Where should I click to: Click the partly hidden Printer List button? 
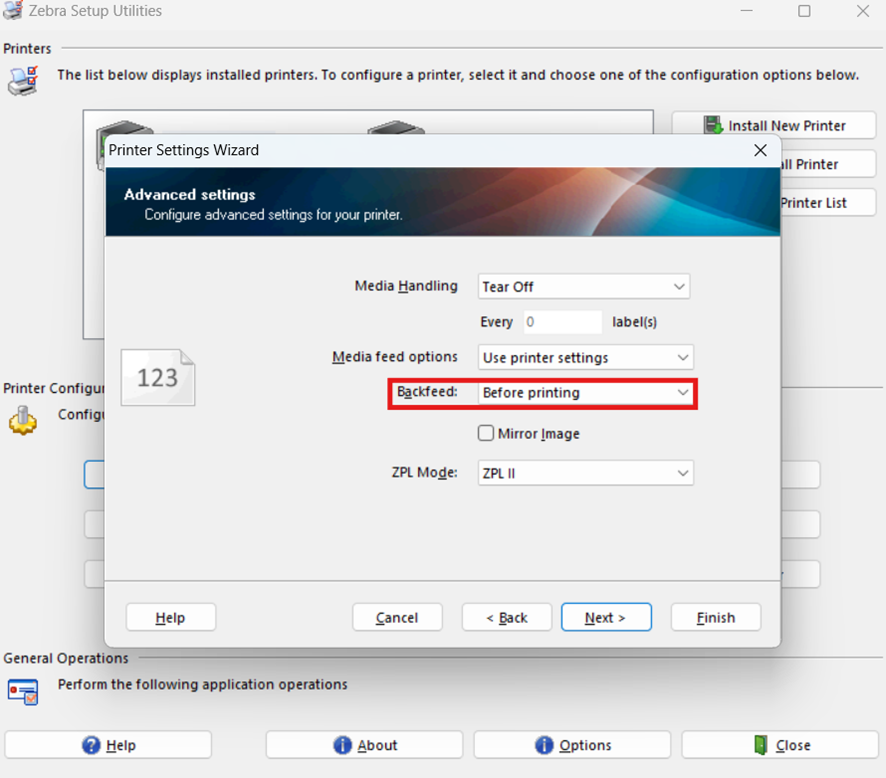tap(828, 202)
